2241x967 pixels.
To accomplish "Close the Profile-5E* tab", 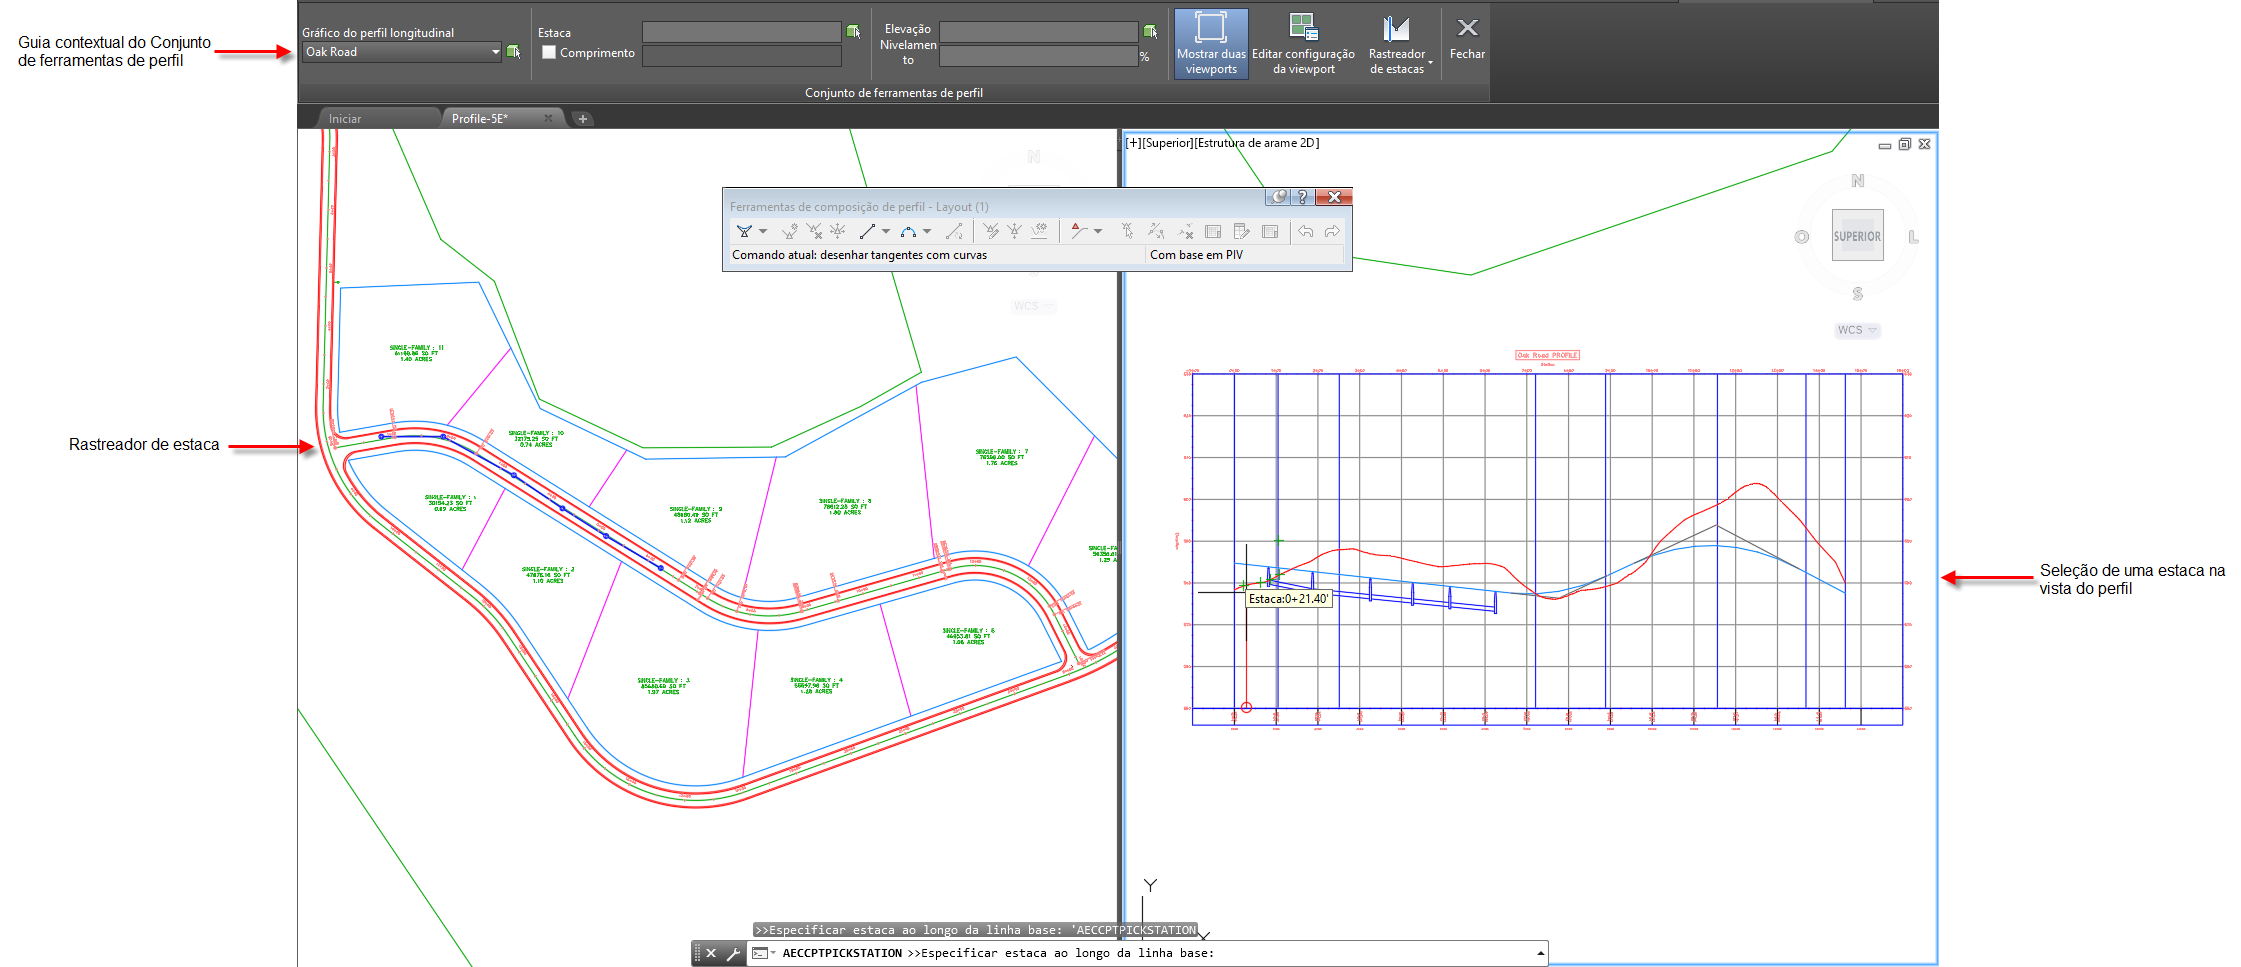I will coord(548,119).
